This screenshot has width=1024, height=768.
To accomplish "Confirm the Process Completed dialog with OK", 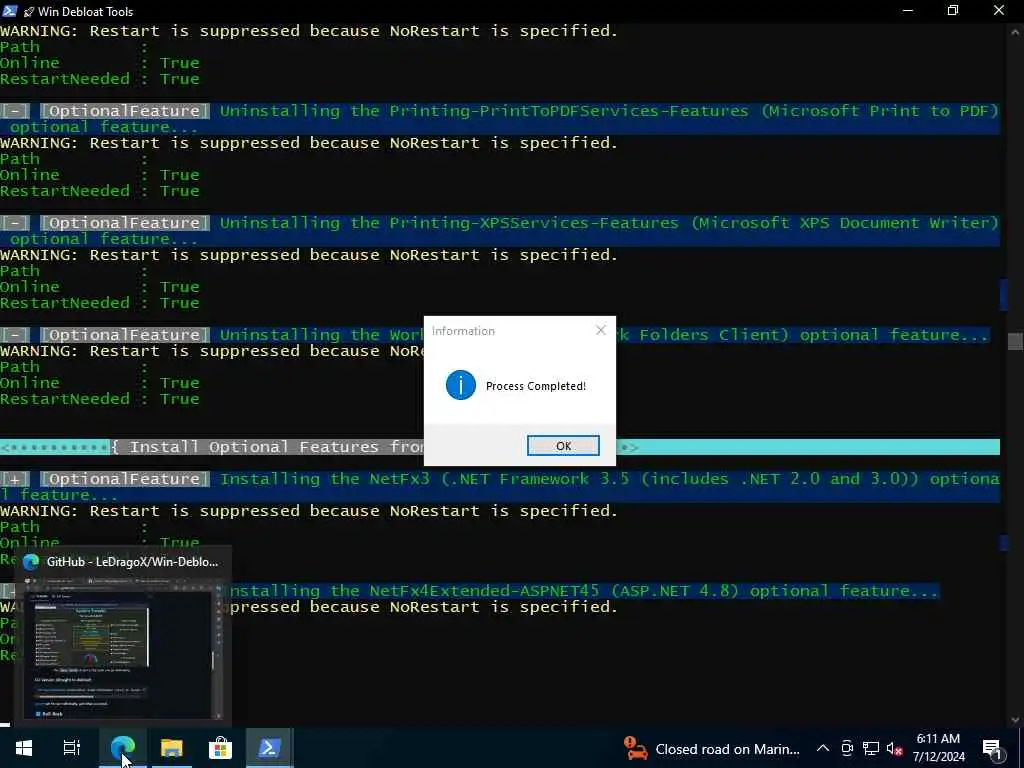I will [x=563, y=445].
